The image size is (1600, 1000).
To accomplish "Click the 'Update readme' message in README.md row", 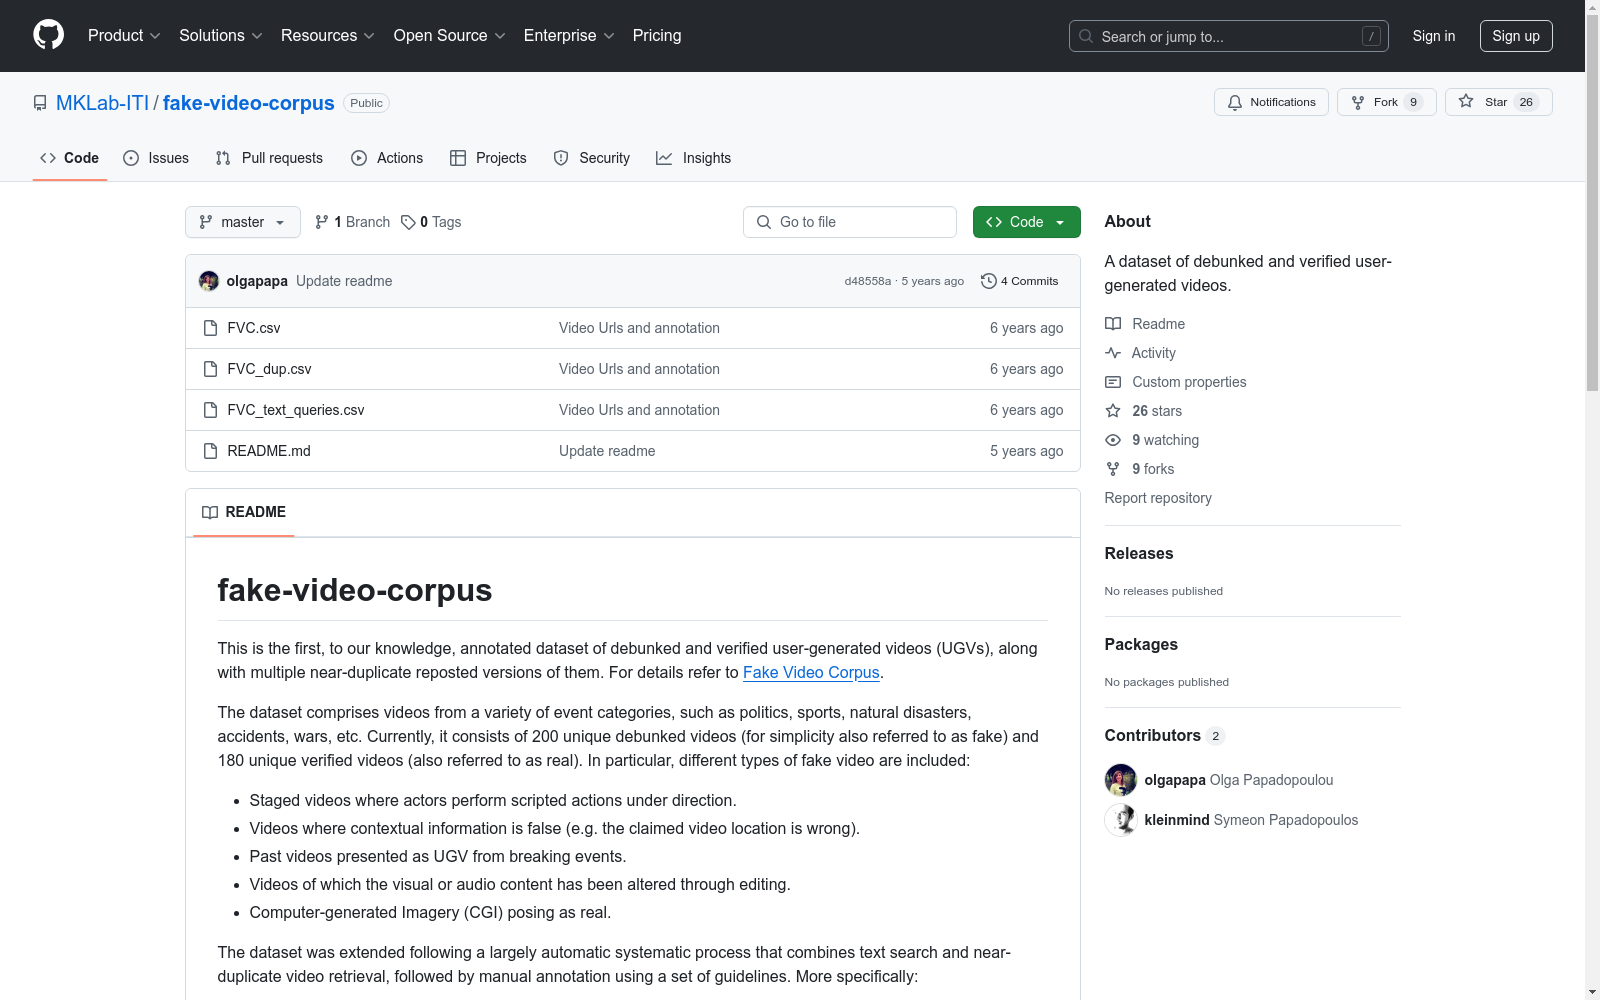I will pyautogui.click(x=607, y=451).
